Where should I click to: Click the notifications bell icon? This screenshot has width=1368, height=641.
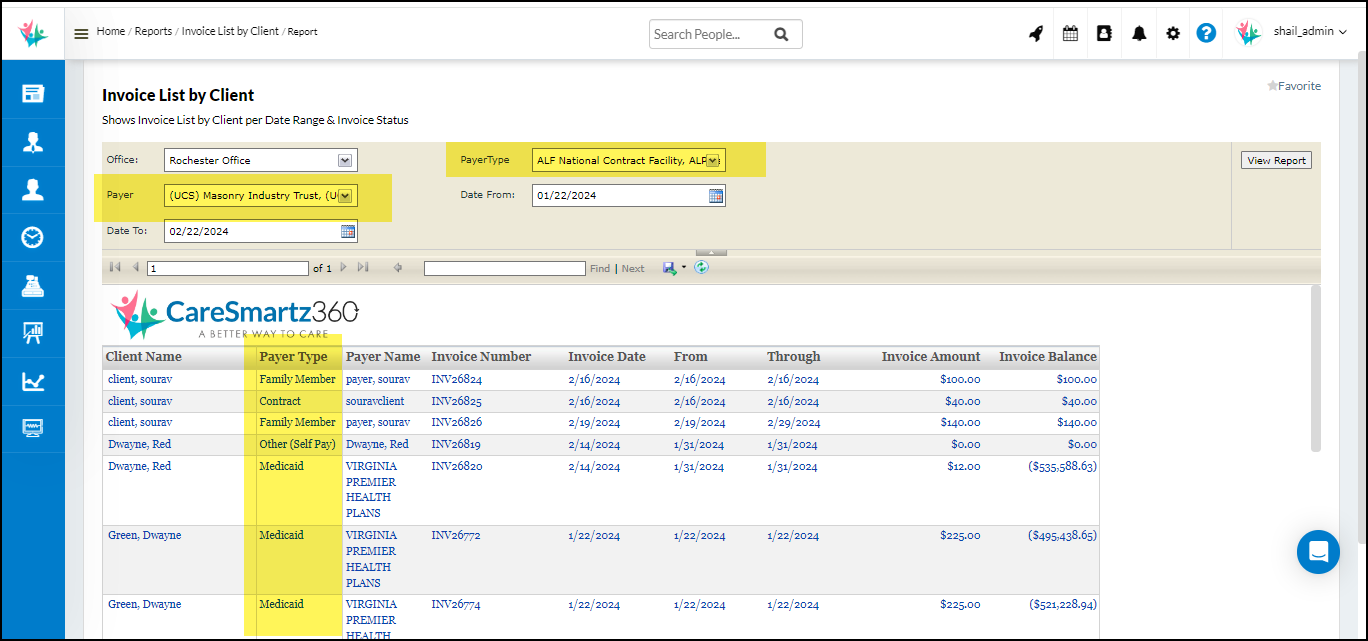click(x=1139, y=33)
